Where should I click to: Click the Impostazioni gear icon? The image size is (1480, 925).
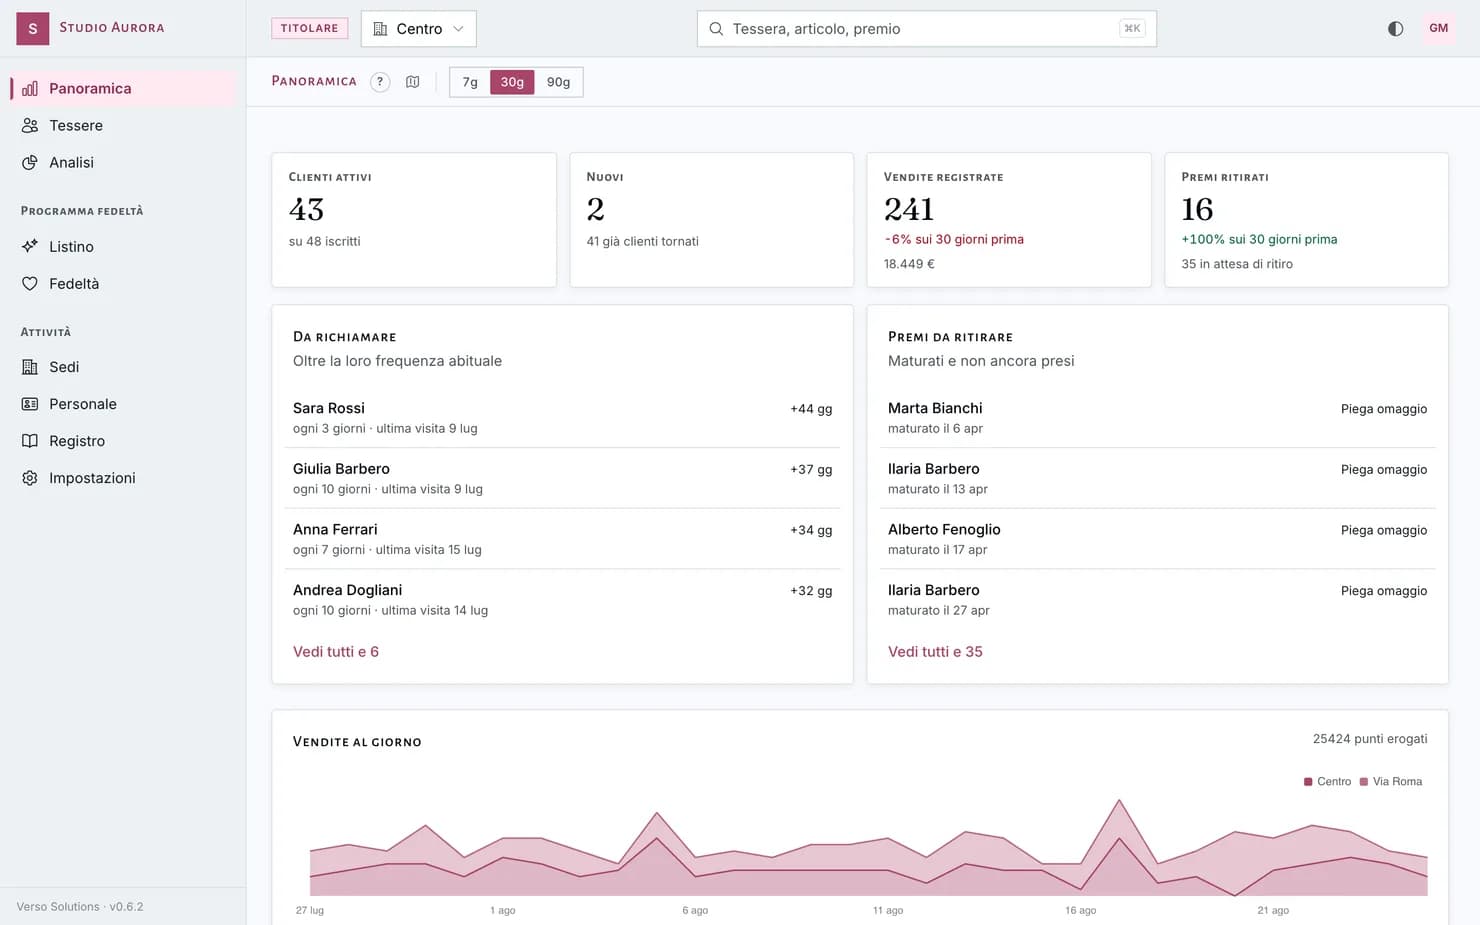click(x=30, y=478)
